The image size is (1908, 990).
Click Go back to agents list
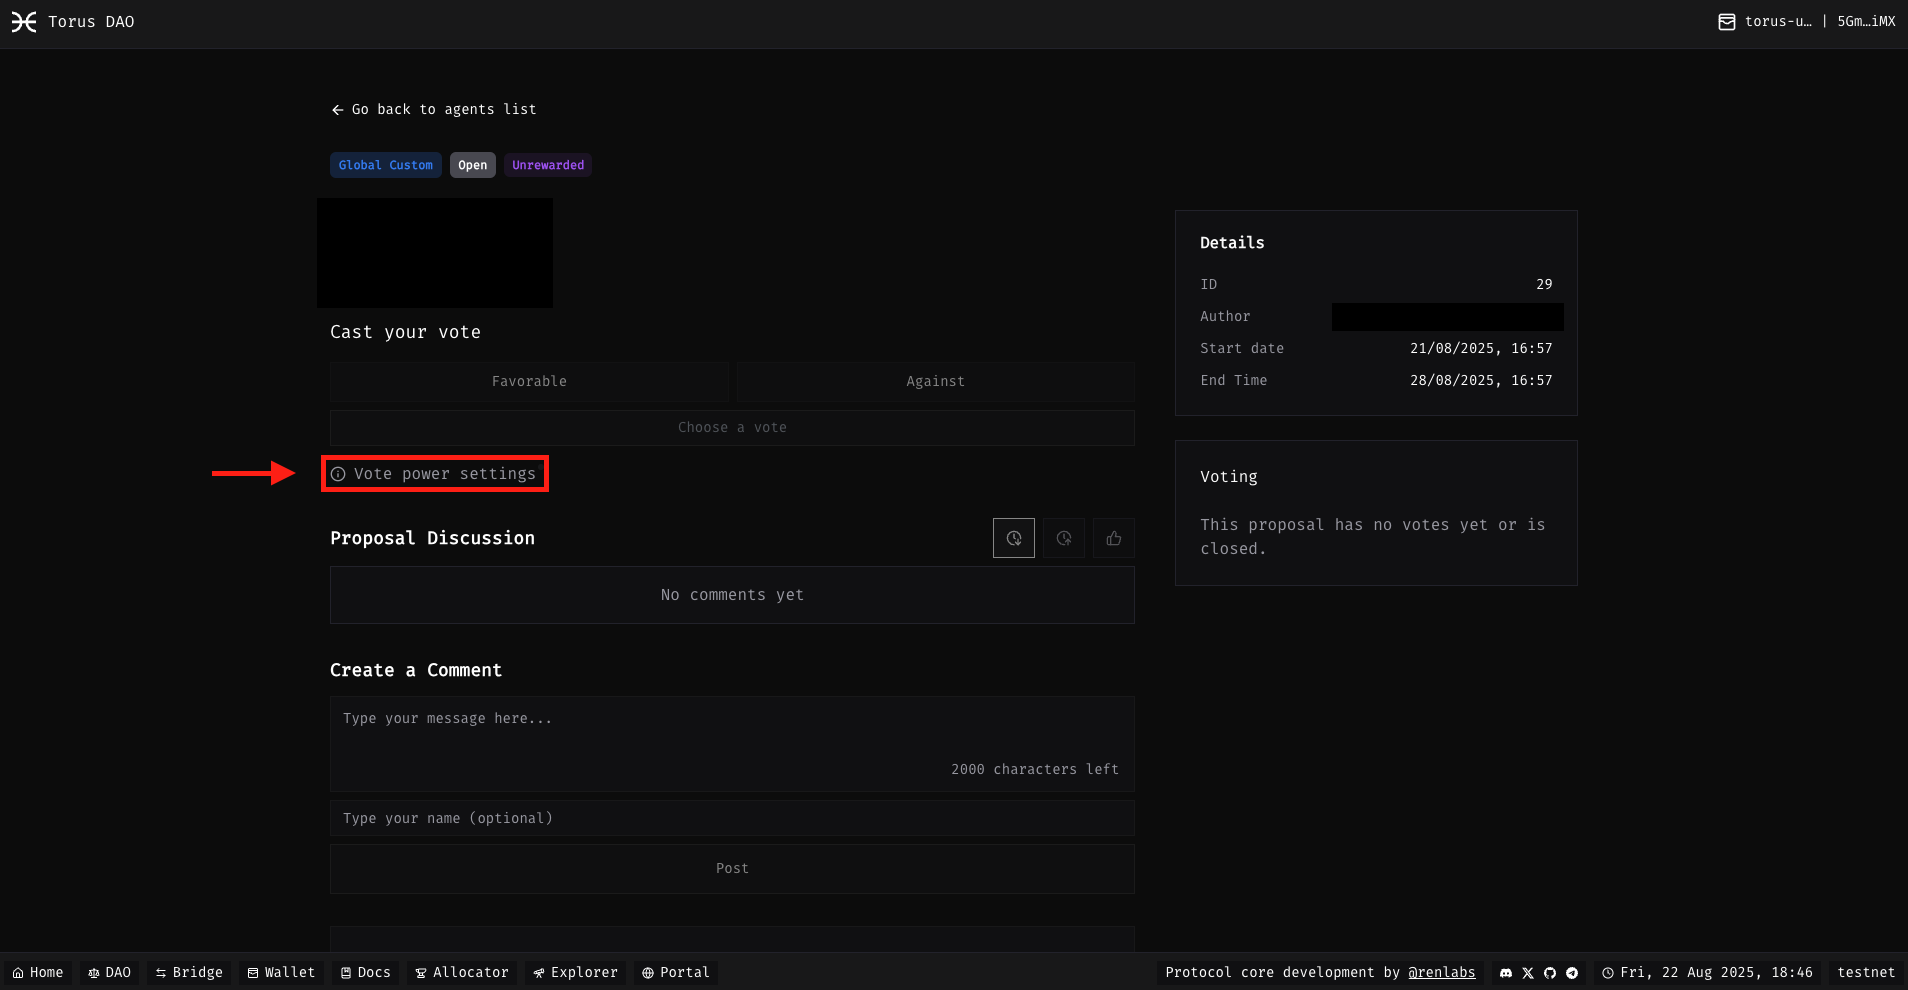pos(433,109)
